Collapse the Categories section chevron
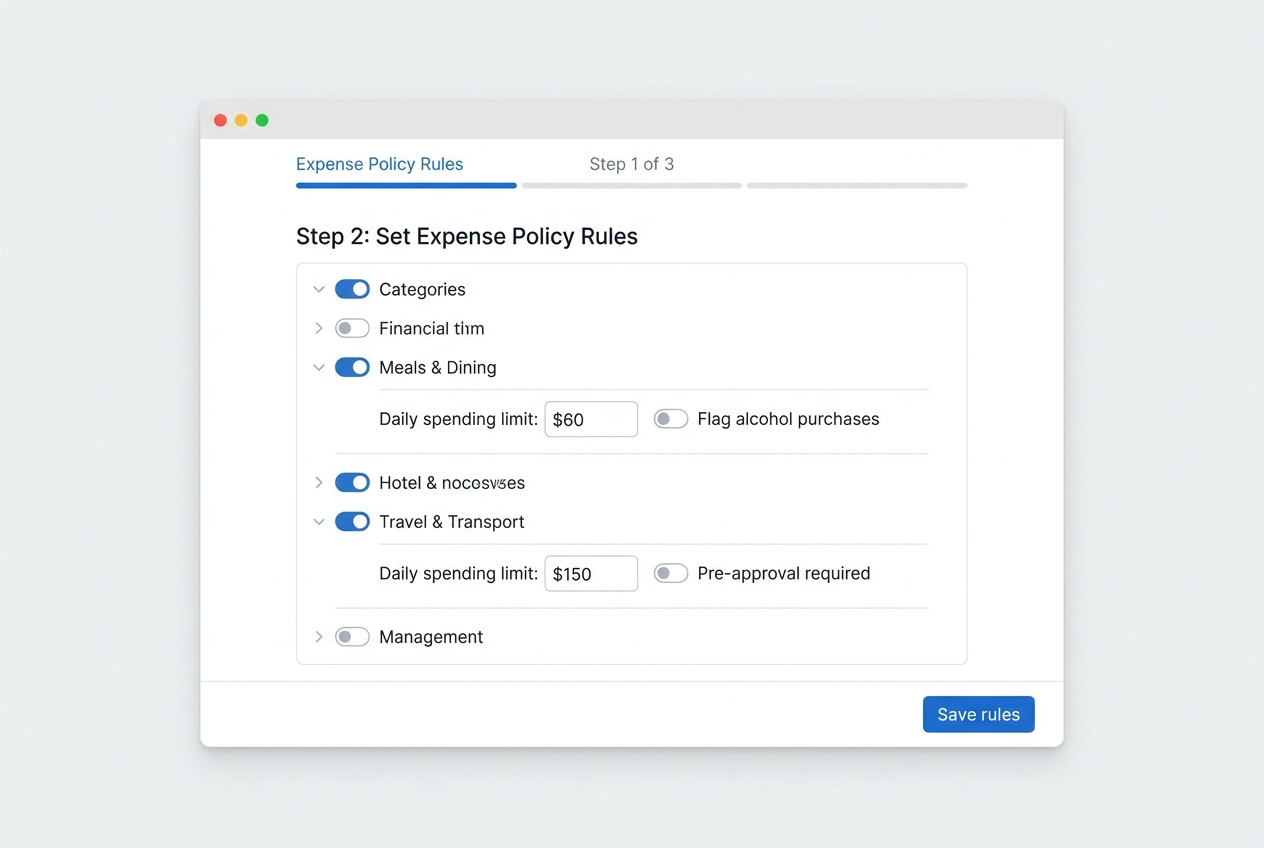Screen dimensions: 1264x848 tap(319, 290)
